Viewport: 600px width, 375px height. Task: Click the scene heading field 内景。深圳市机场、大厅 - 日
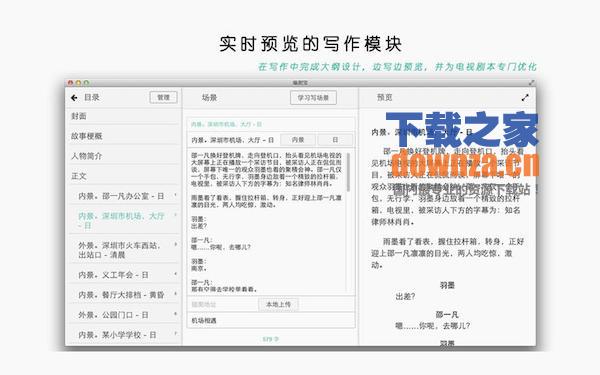click(x=233, y=140)
